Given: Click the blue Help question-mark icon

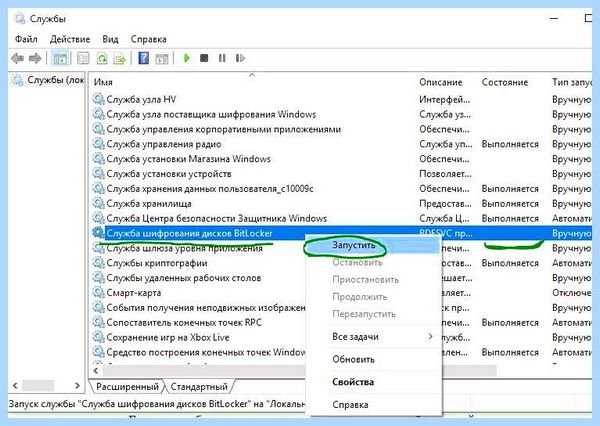Looking at the screenshot, I should coord(143,58).
